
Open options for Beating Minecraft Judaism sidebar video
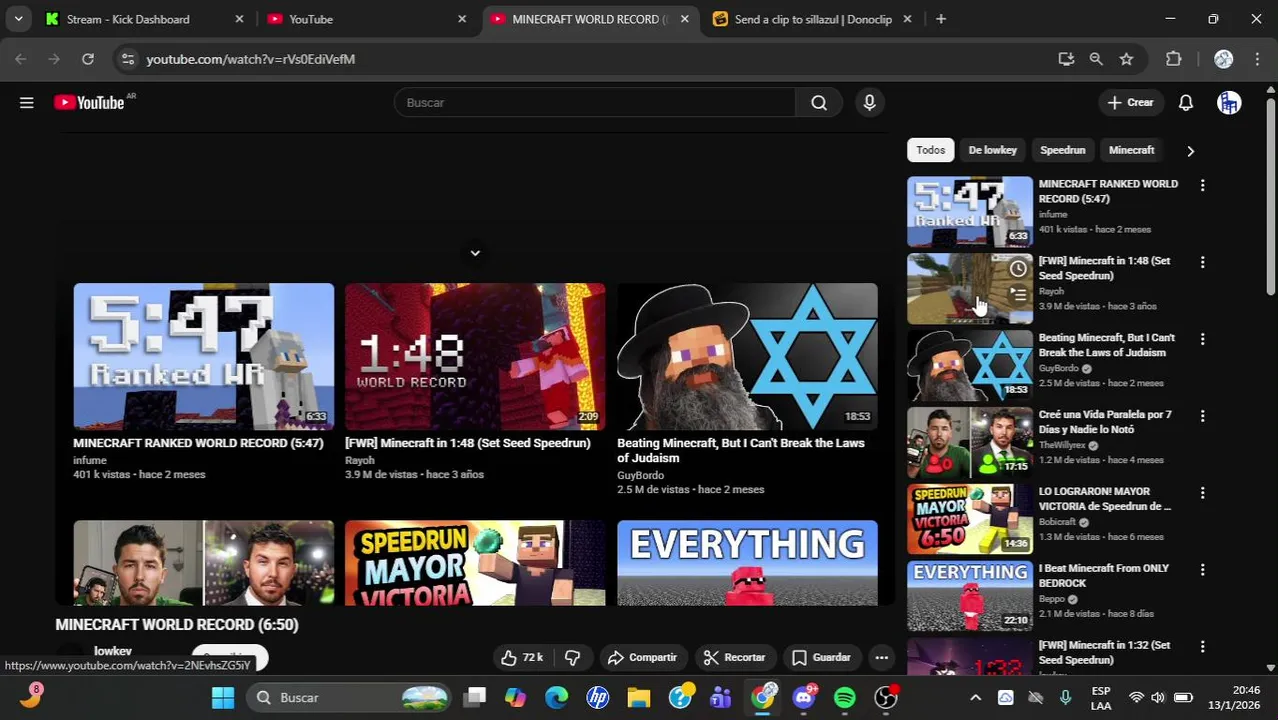point(1202,339)
